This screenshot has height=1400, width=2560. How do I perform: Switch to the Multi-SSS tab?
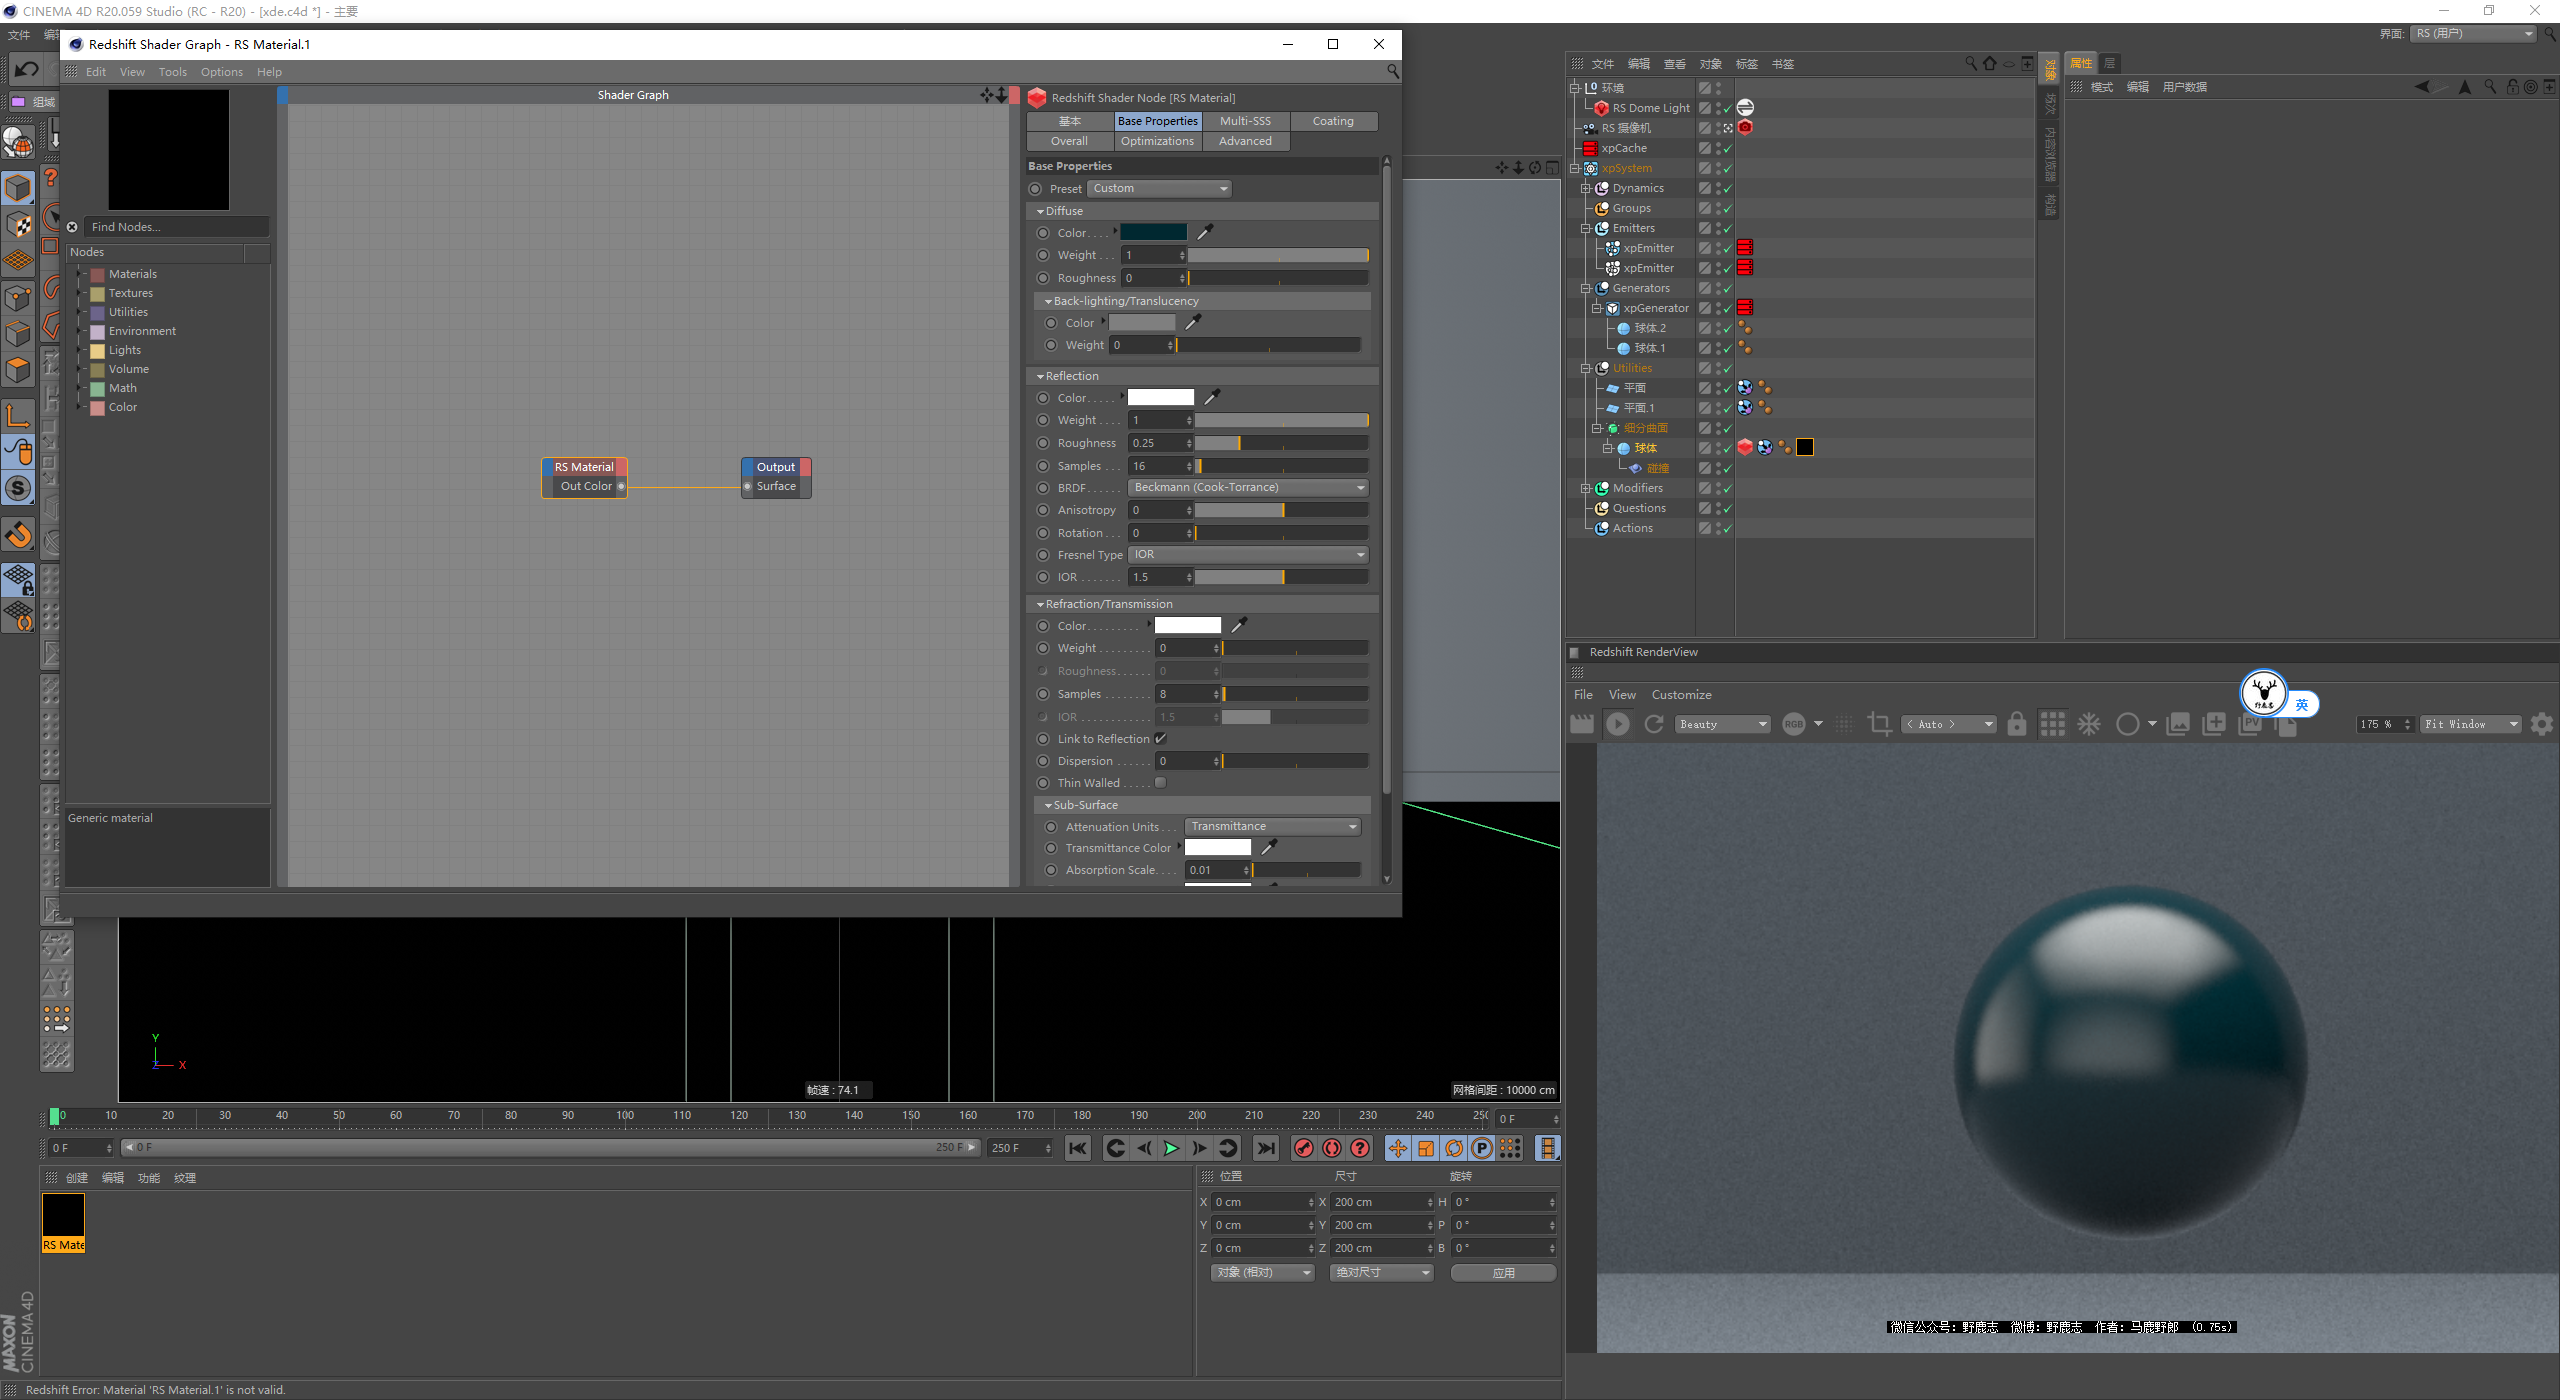1245,121
